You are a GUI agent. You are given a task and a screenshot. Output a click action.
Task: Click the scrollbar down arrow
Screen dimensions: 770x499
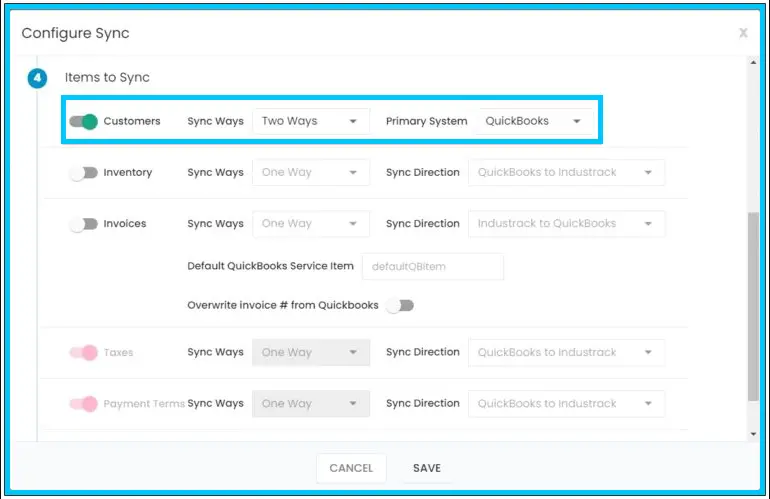tap(753, 434)
